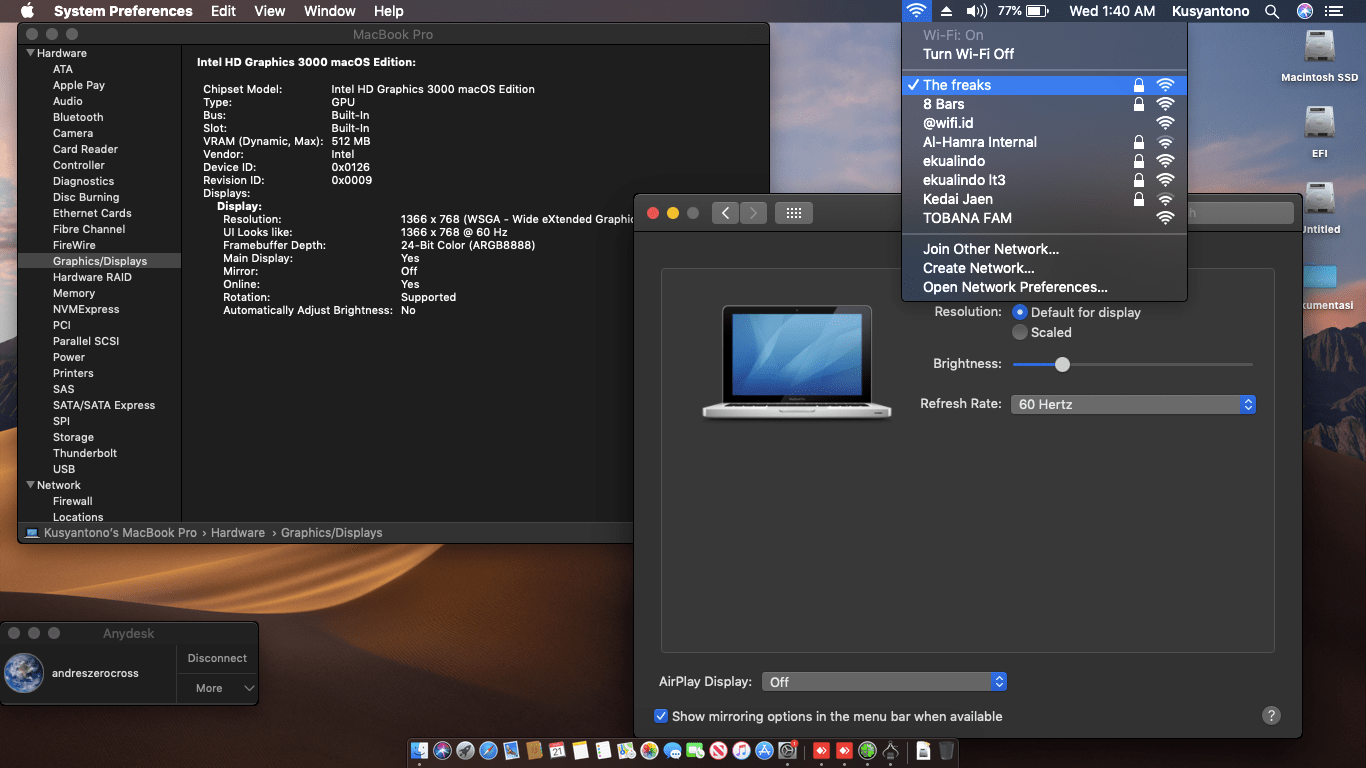Screen dimensions: 1366x768
Task: Open Maps from the Dock
Action: coord(627,750)
